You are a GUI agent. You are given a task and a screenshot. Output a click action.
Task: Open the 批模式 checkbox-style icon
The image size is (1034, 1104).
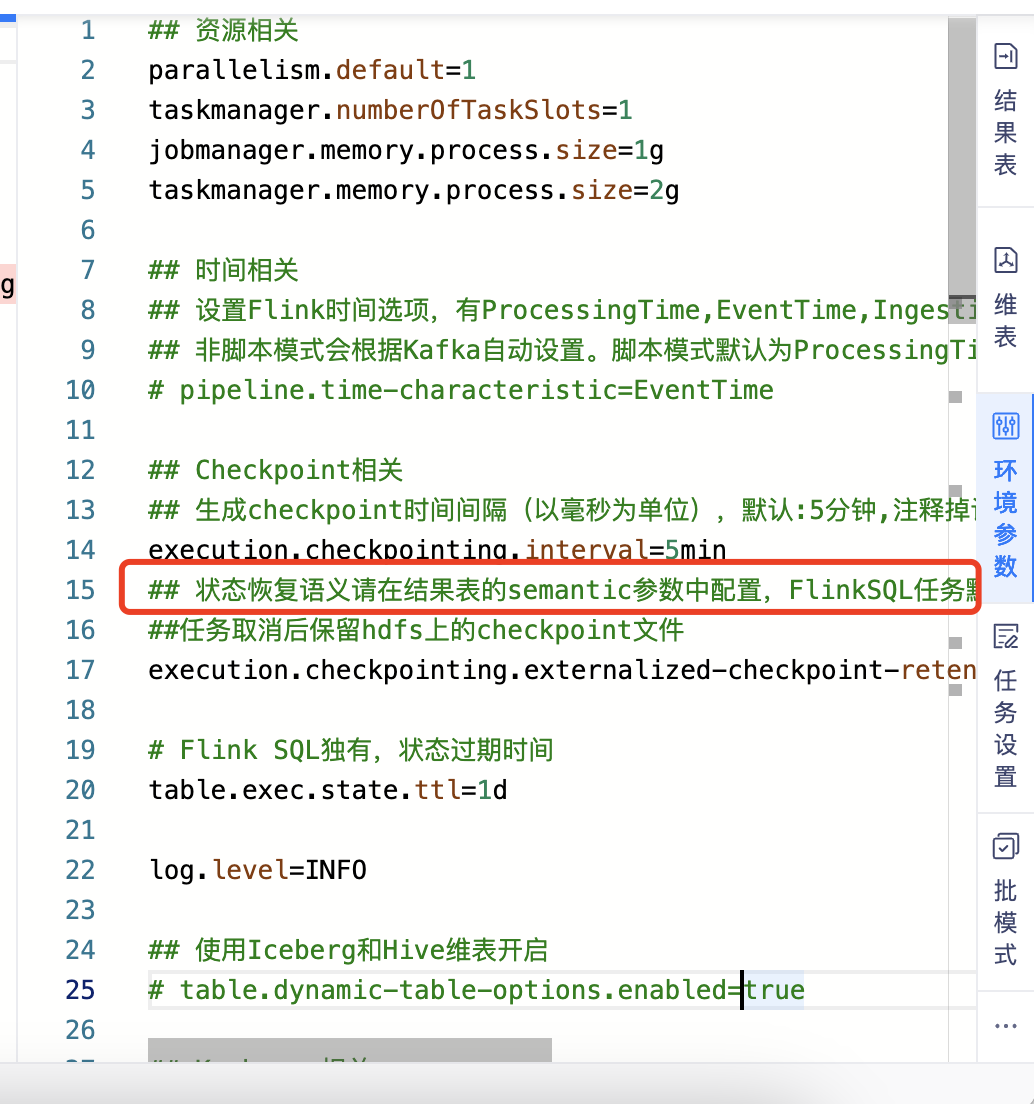click(x=1005, y=847)
